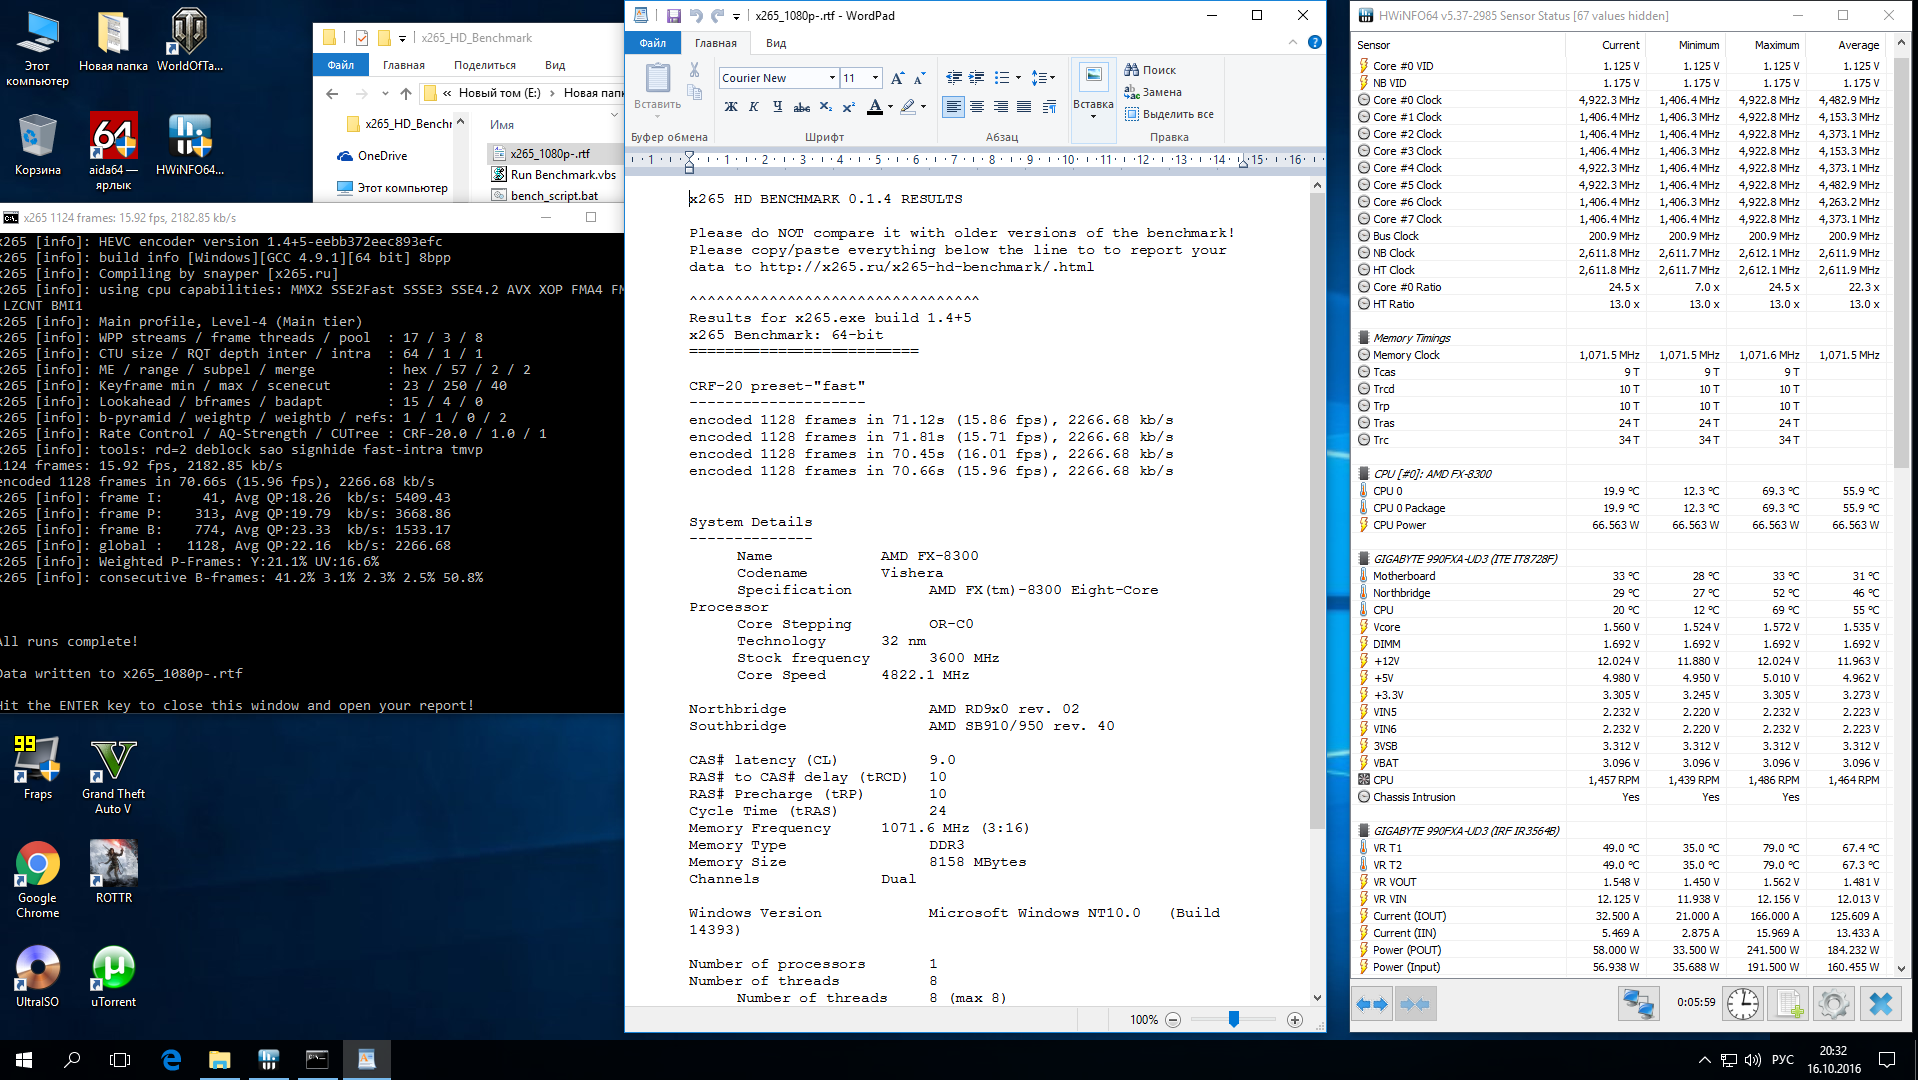Switch to the Вид tab in WordPad
This screenshot has width=1918, height=1080.
point(776,43)
